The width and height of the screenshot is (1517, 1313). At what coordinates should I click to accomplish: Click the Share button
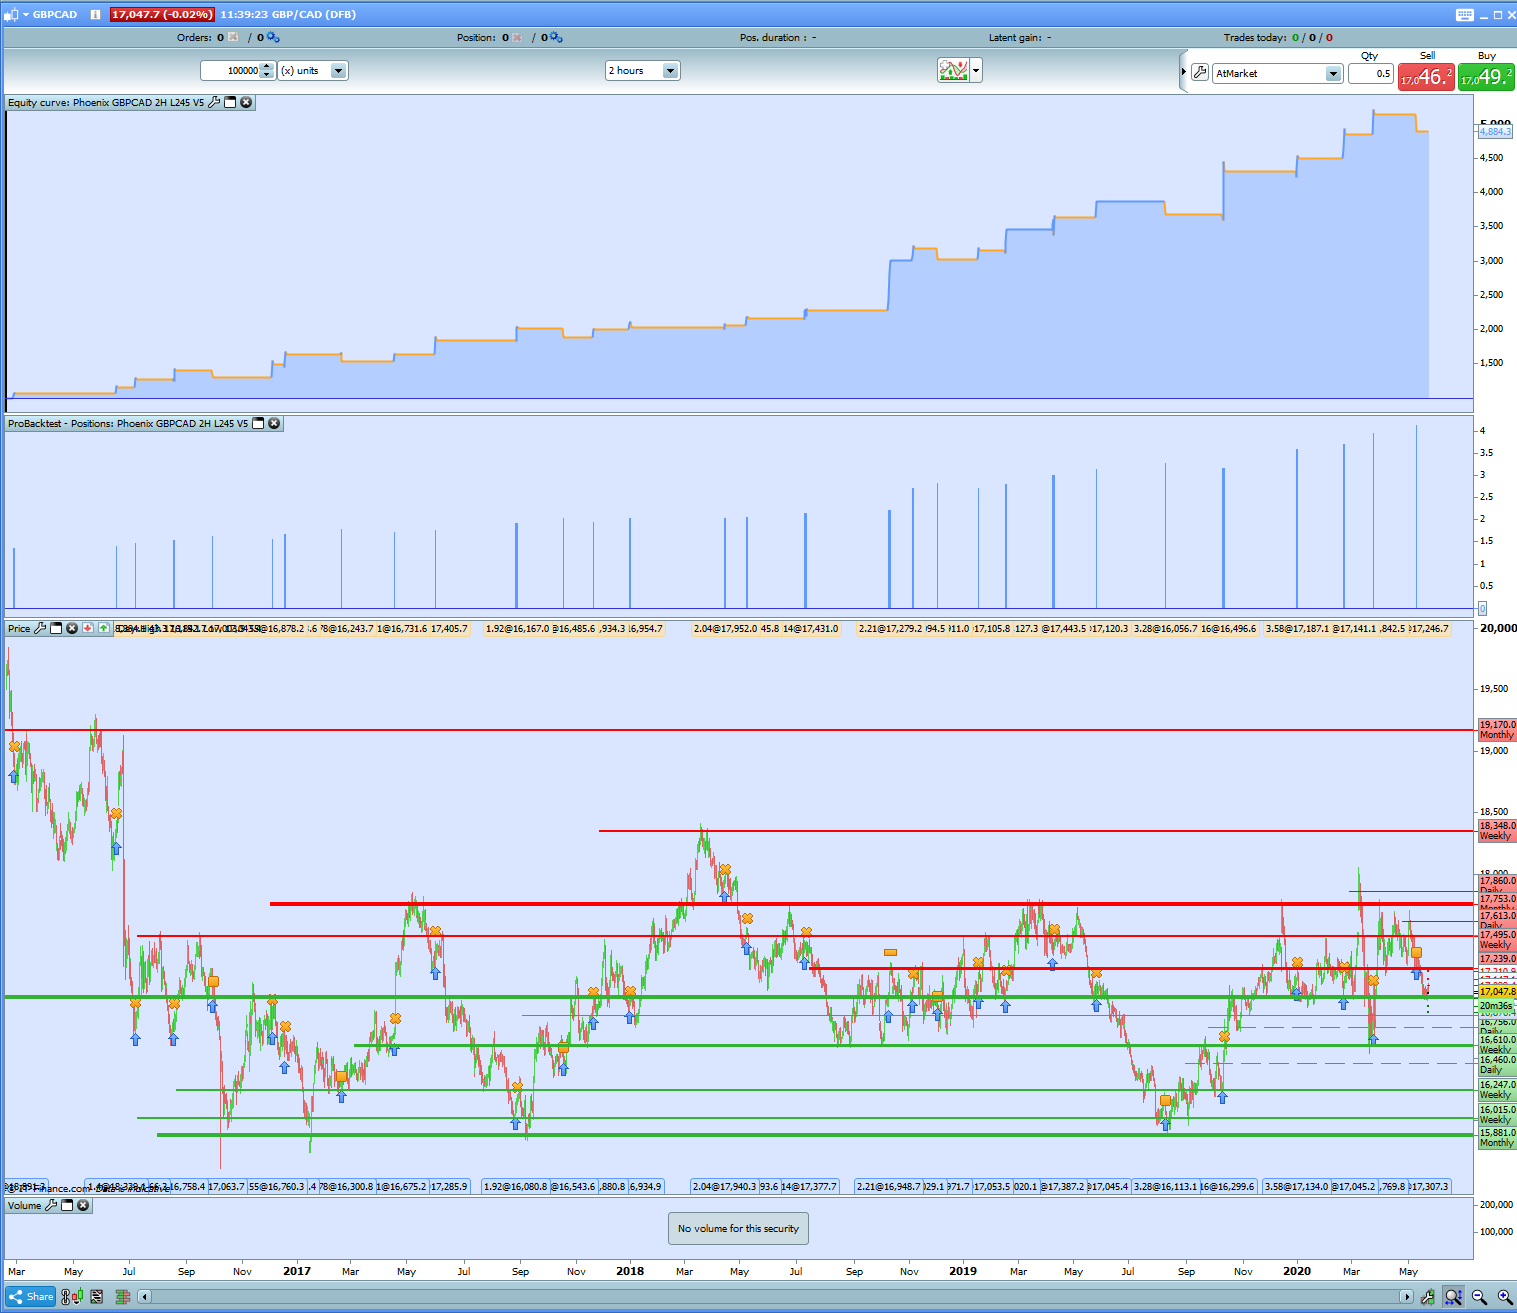(31, 1297)
